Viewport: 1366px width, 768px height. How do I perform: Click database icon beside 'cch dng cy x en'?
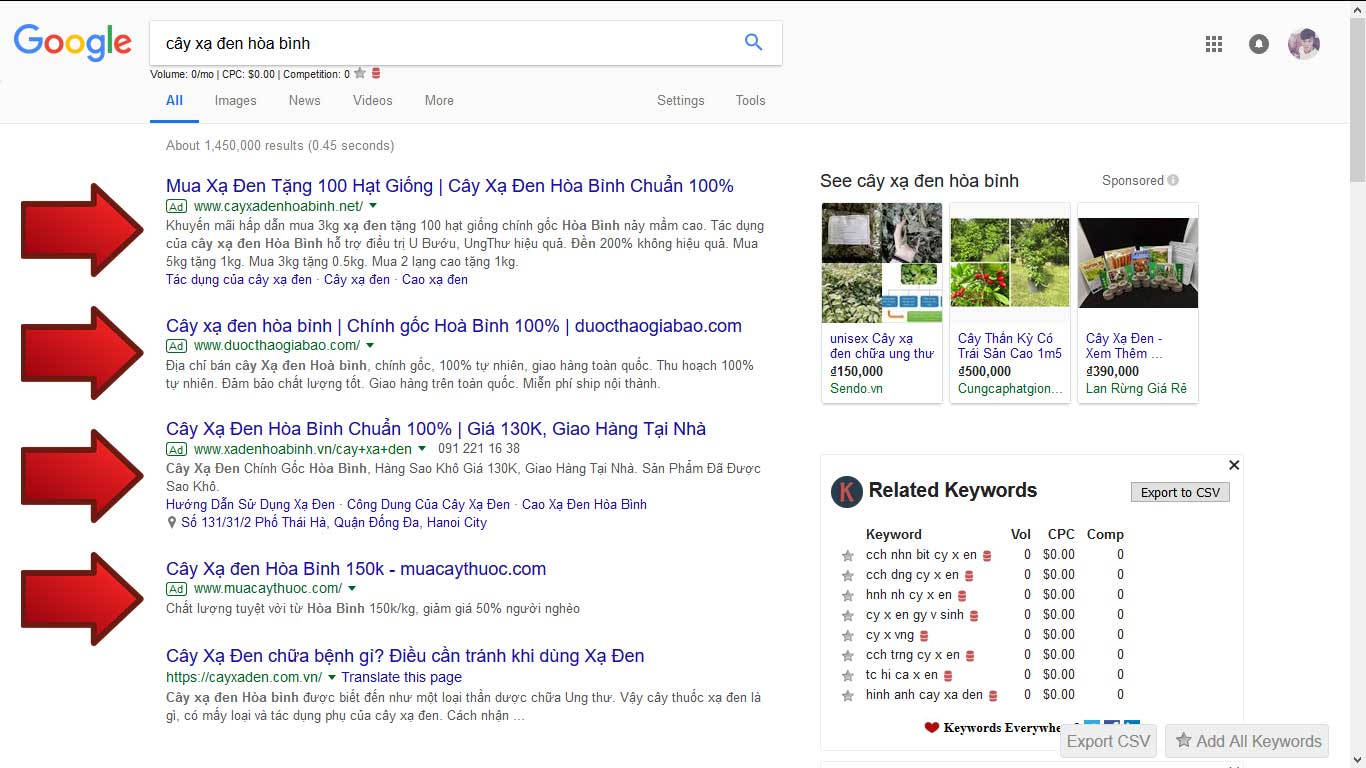[x=969, y=575]
